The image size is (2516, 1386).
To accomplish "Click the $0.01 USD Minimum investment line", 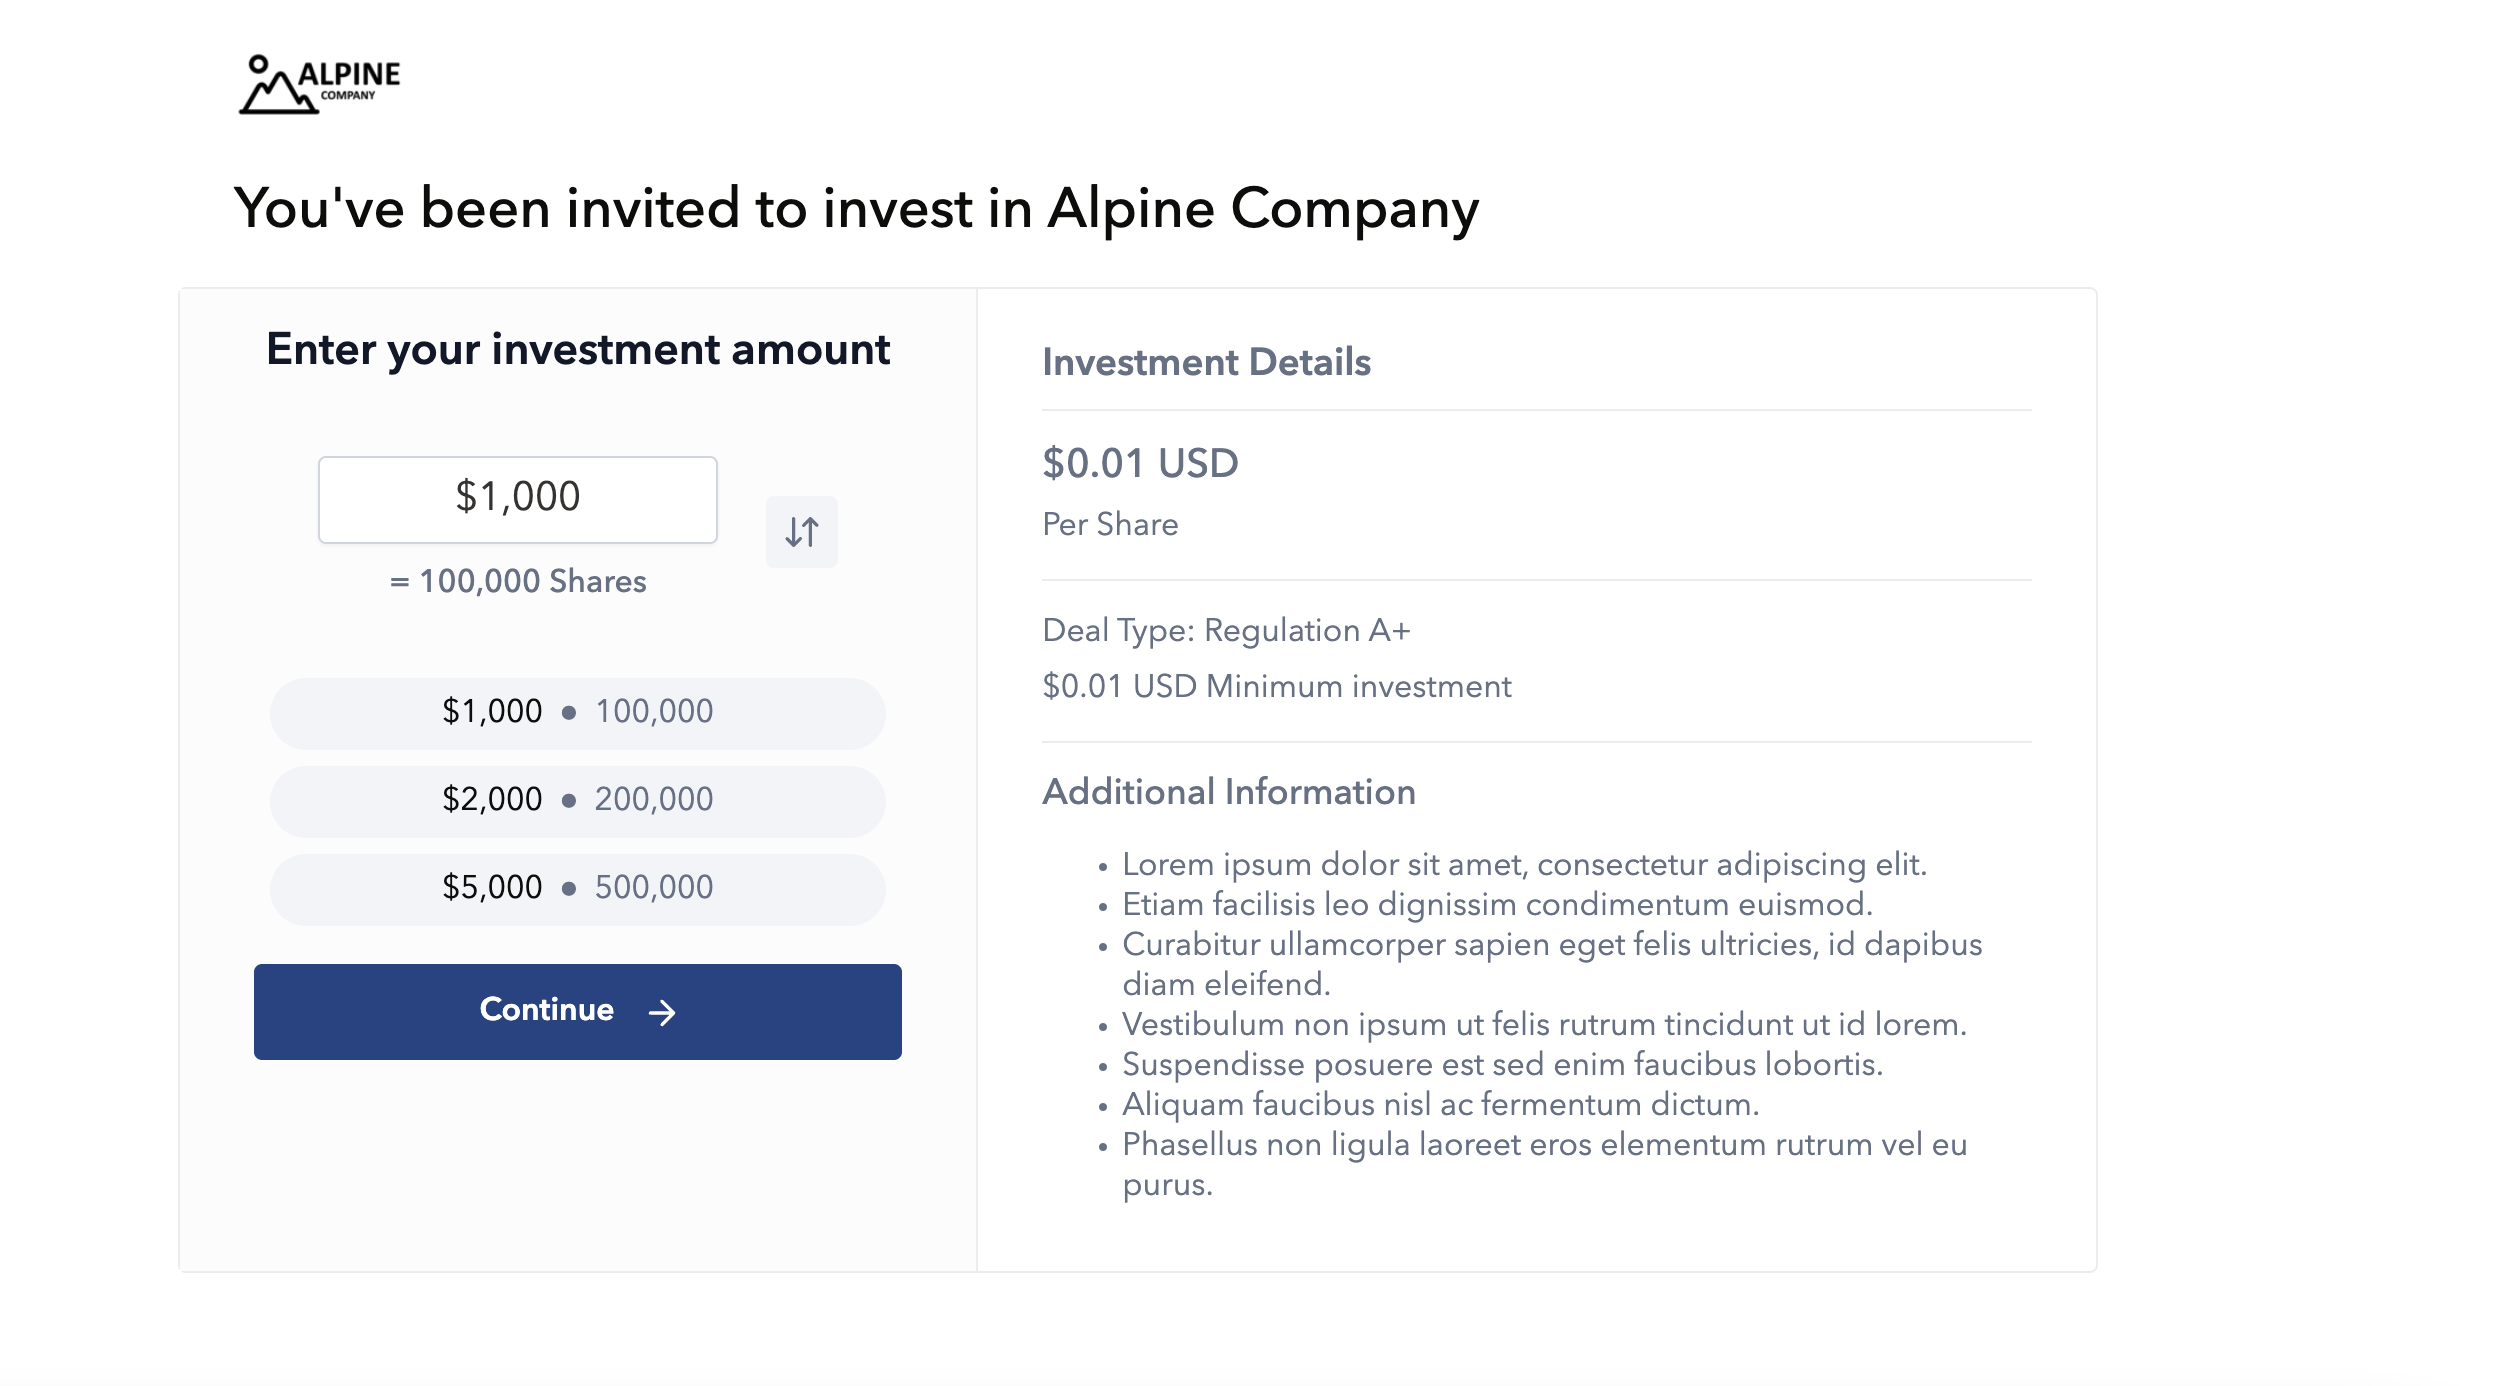I will (1277, 686).
